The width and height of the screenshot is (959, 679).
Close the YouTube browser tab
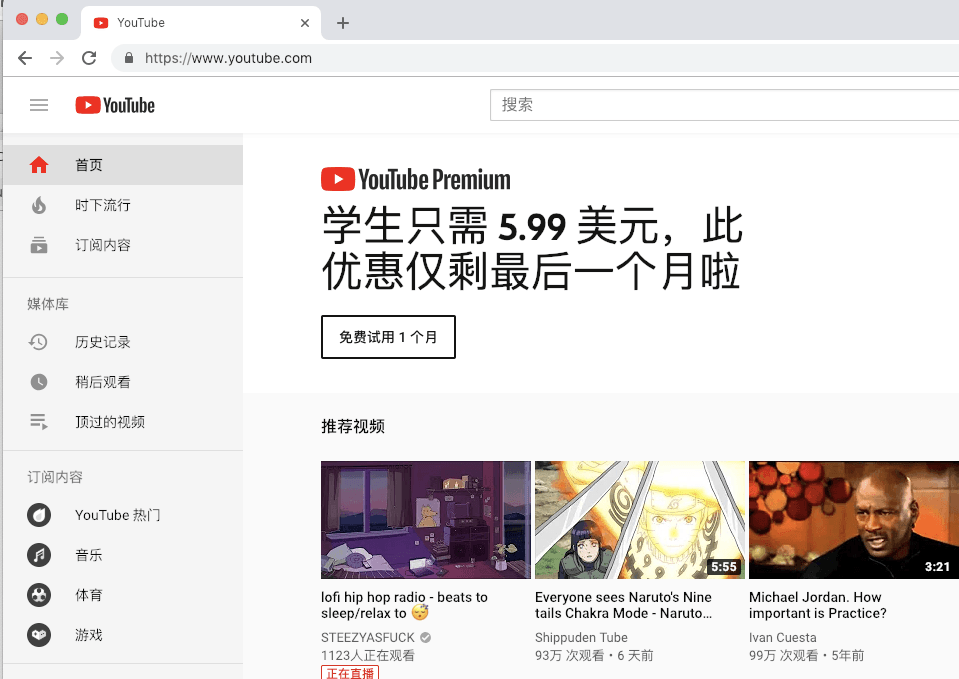tap(305, 23)
